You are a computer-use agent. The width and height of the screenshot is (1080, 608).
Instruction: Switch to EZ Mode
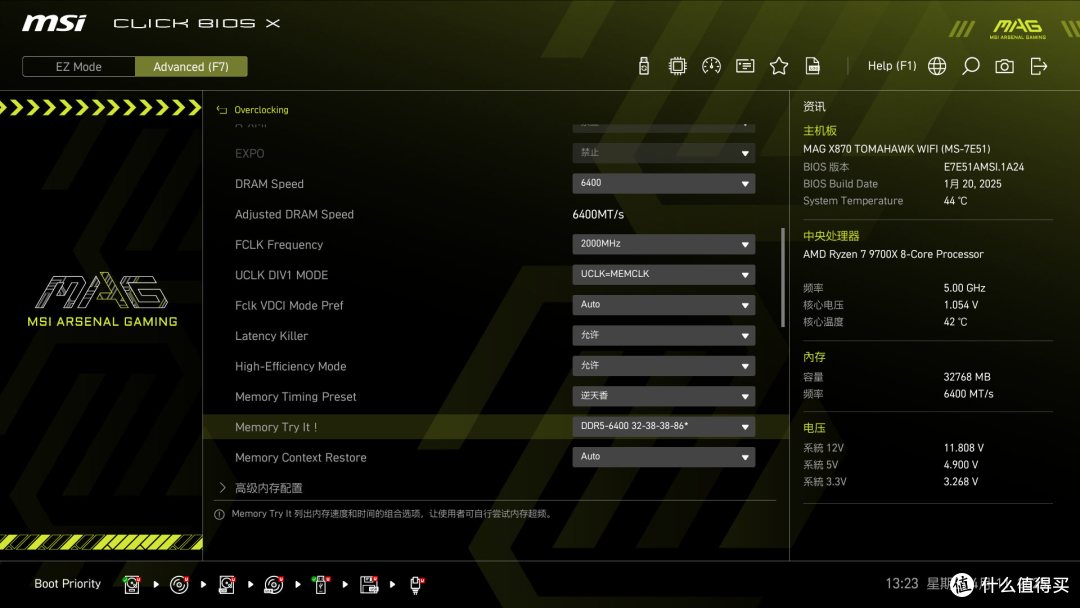(x=79, y=67)
